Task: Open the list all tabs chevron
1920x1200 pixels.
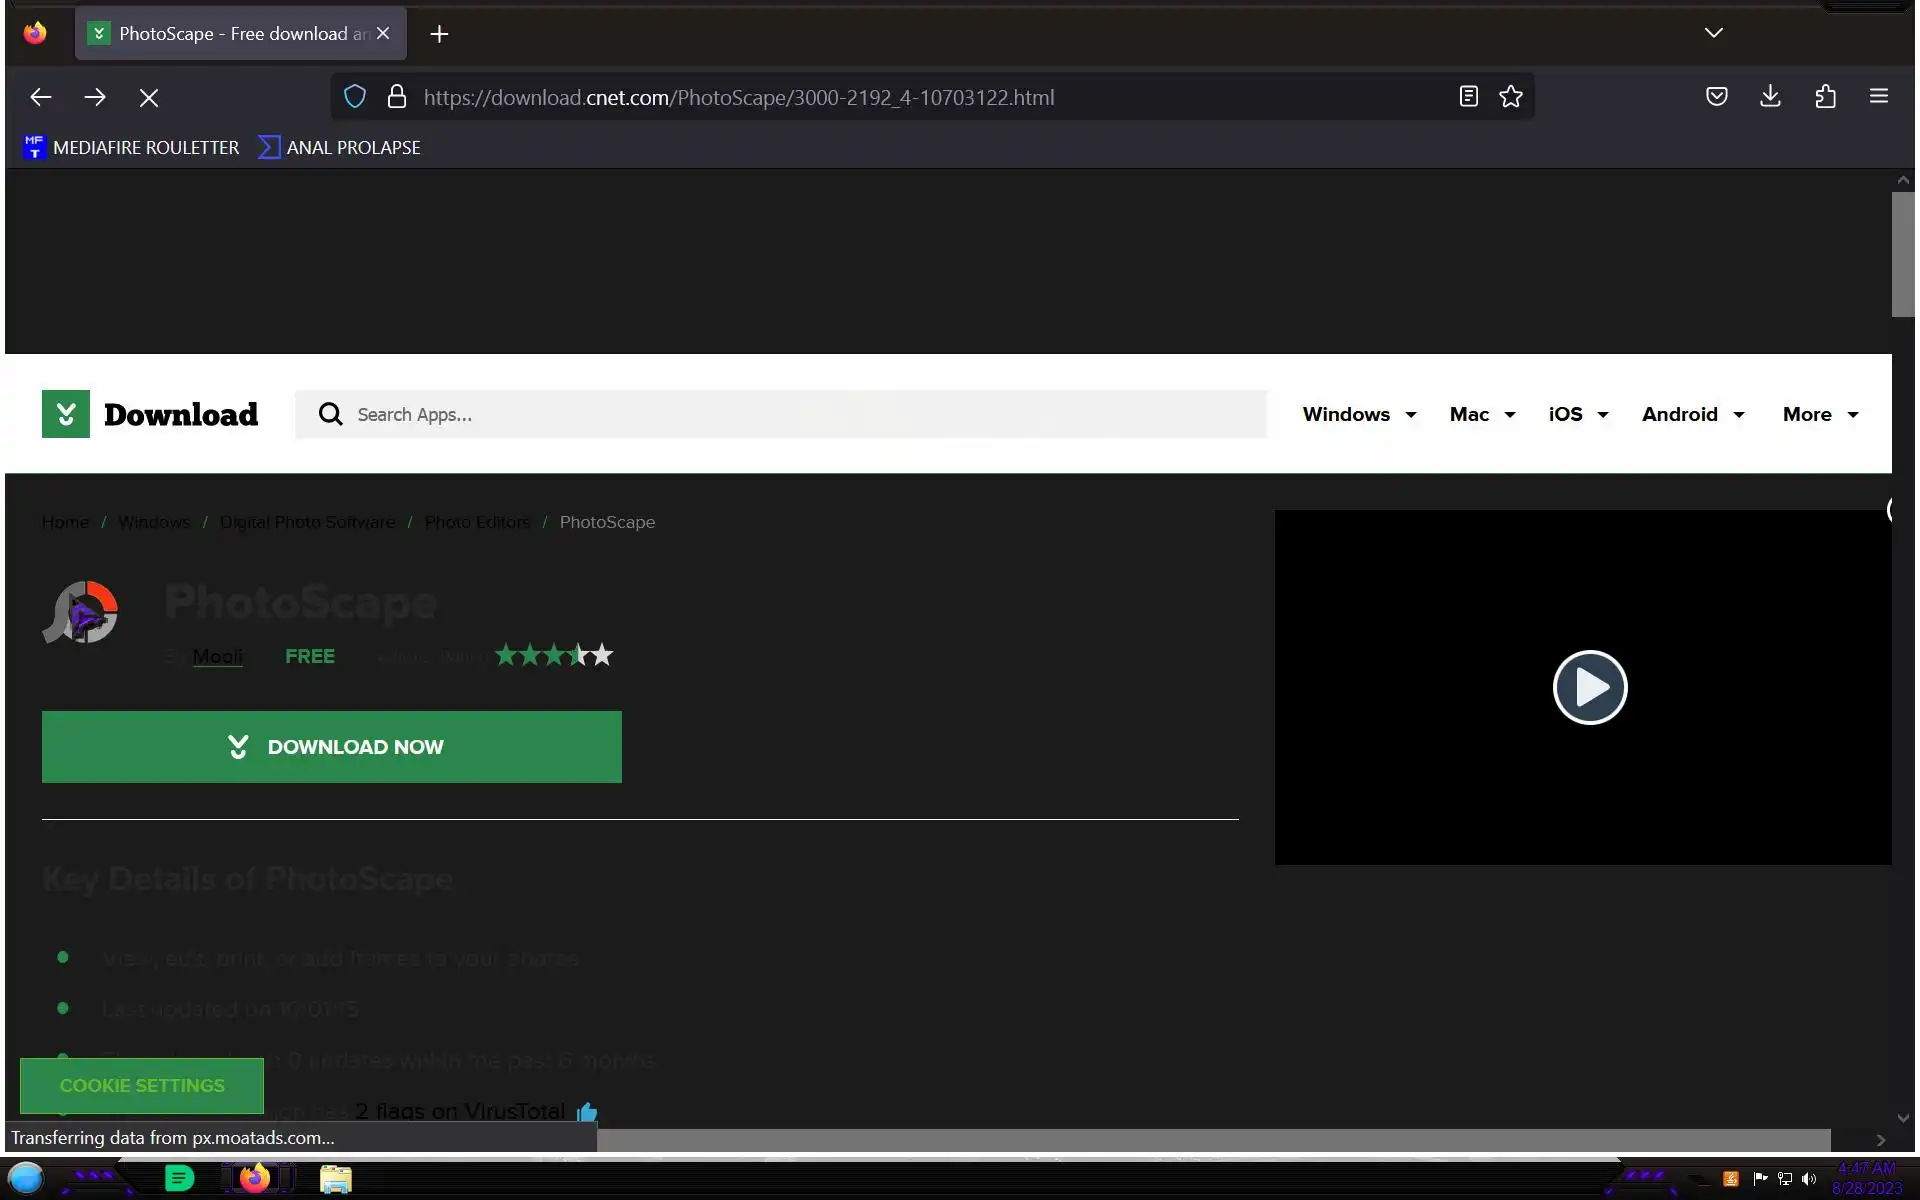Action: 1713,33
